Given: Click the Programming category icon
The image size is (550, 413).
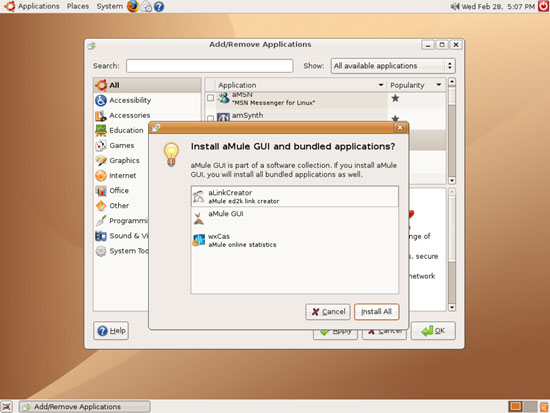Looking at the screenshot, I should (x=101, y=221).
